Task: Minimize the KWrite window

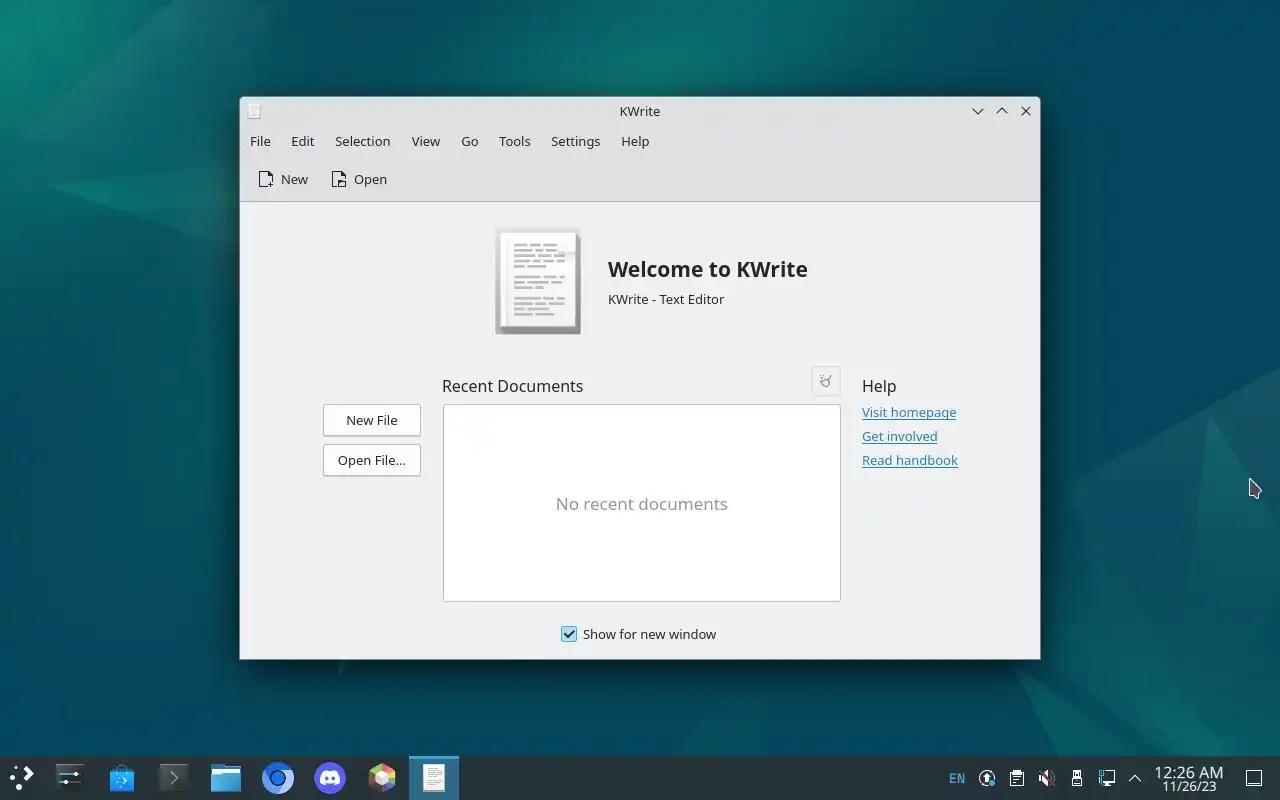Action: [x=978, y=111]
